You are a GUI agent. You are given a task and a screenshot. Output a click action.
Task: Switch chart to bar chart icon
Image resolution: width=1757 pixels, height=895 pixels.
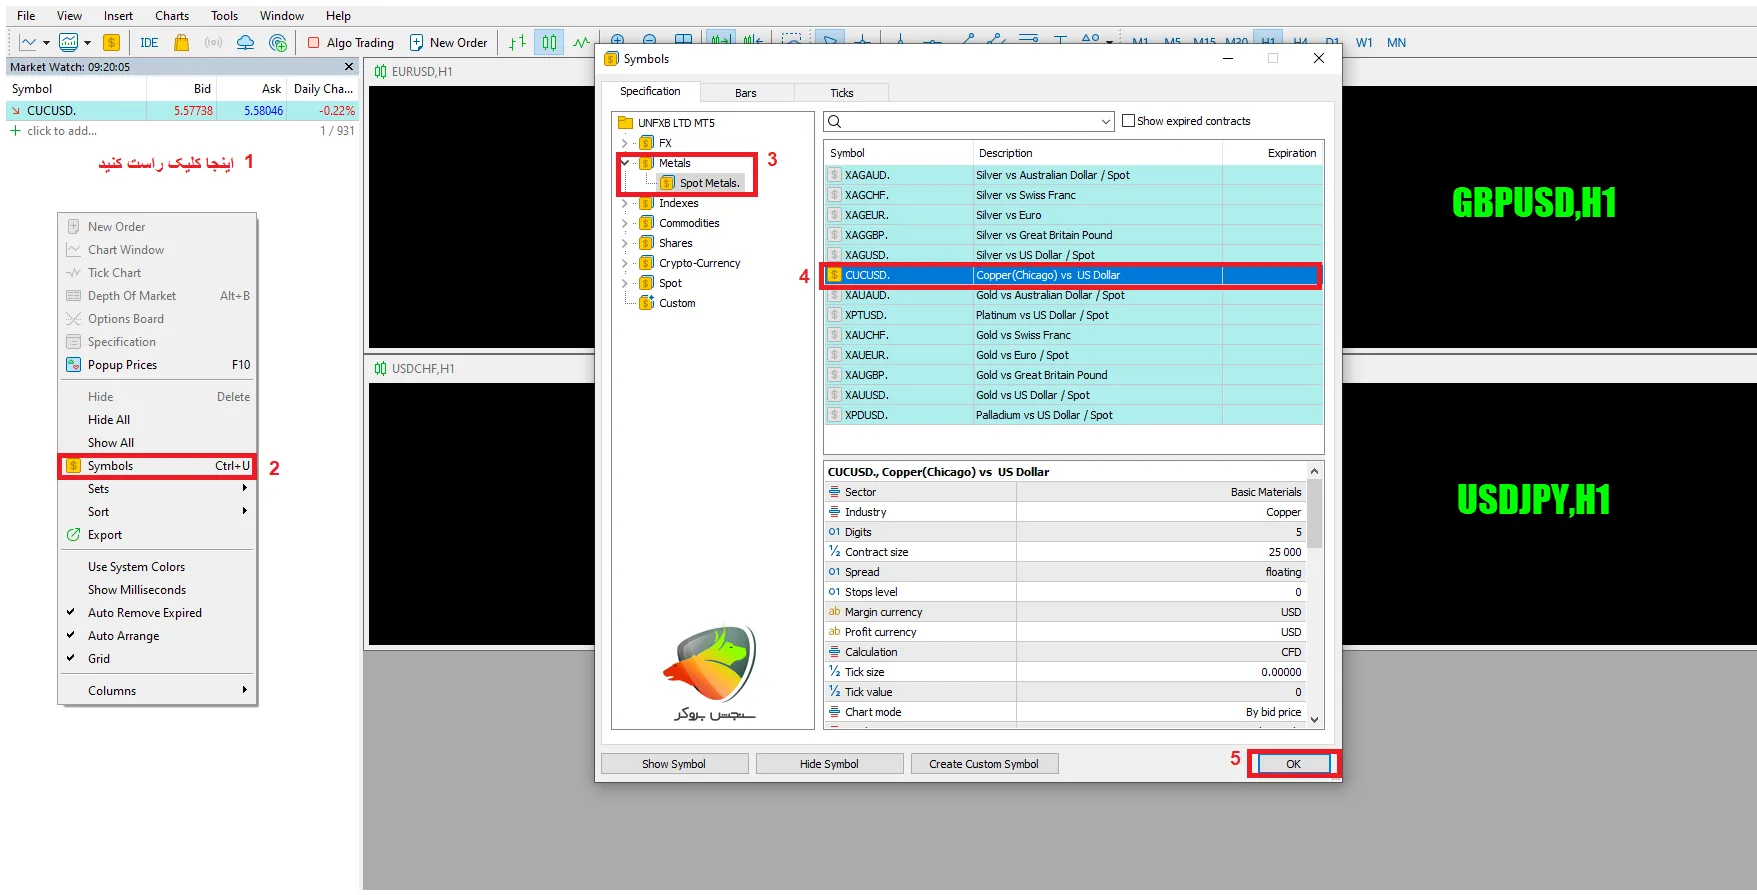click(x=517, y=43)
